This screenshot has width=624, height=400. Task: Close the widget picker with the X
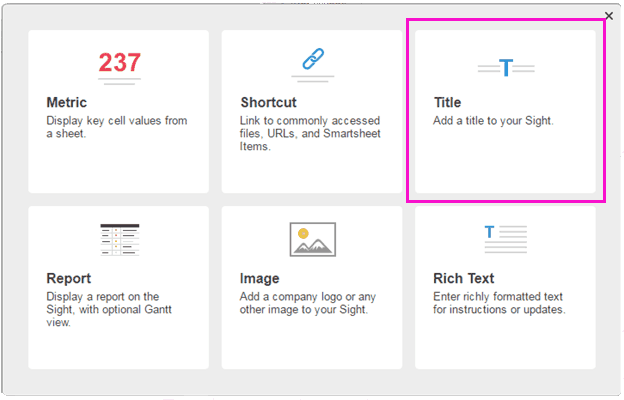pyautogui.click(x=609, y=16)
